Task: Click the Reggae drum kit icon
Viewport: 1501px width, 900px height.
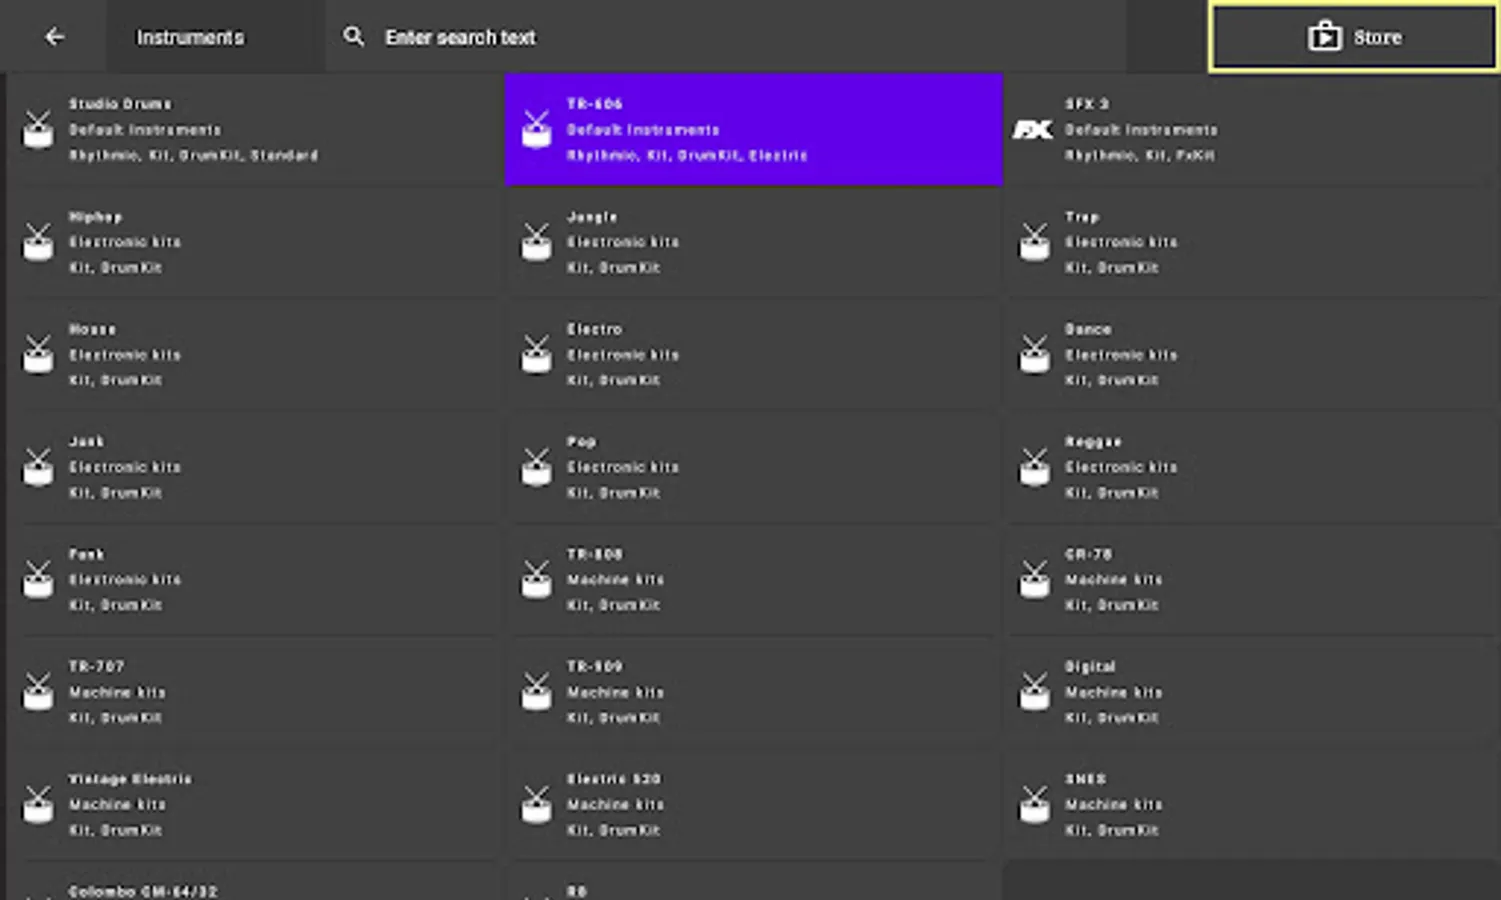Action: click(x=1034, y=467)
